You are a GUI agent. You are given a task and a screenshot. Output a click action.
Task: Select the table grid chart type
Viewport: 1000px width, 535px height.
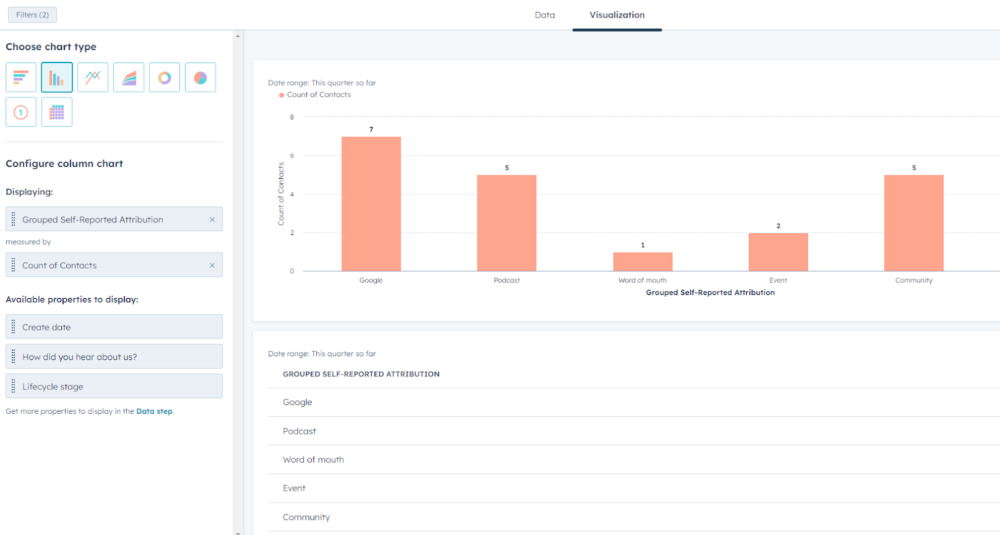pos(57,112)
